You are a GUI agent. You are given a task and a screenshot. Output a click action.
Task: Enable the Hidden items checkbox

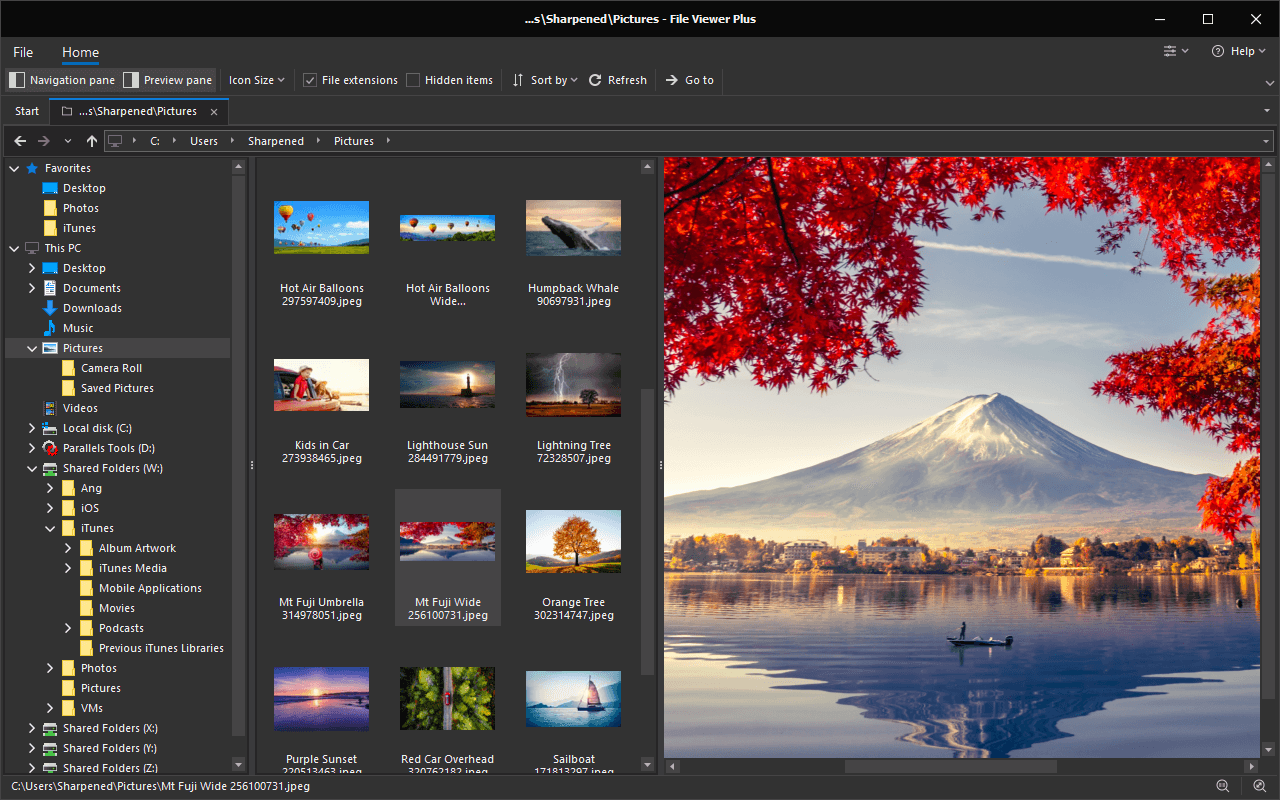pos(413,80)
